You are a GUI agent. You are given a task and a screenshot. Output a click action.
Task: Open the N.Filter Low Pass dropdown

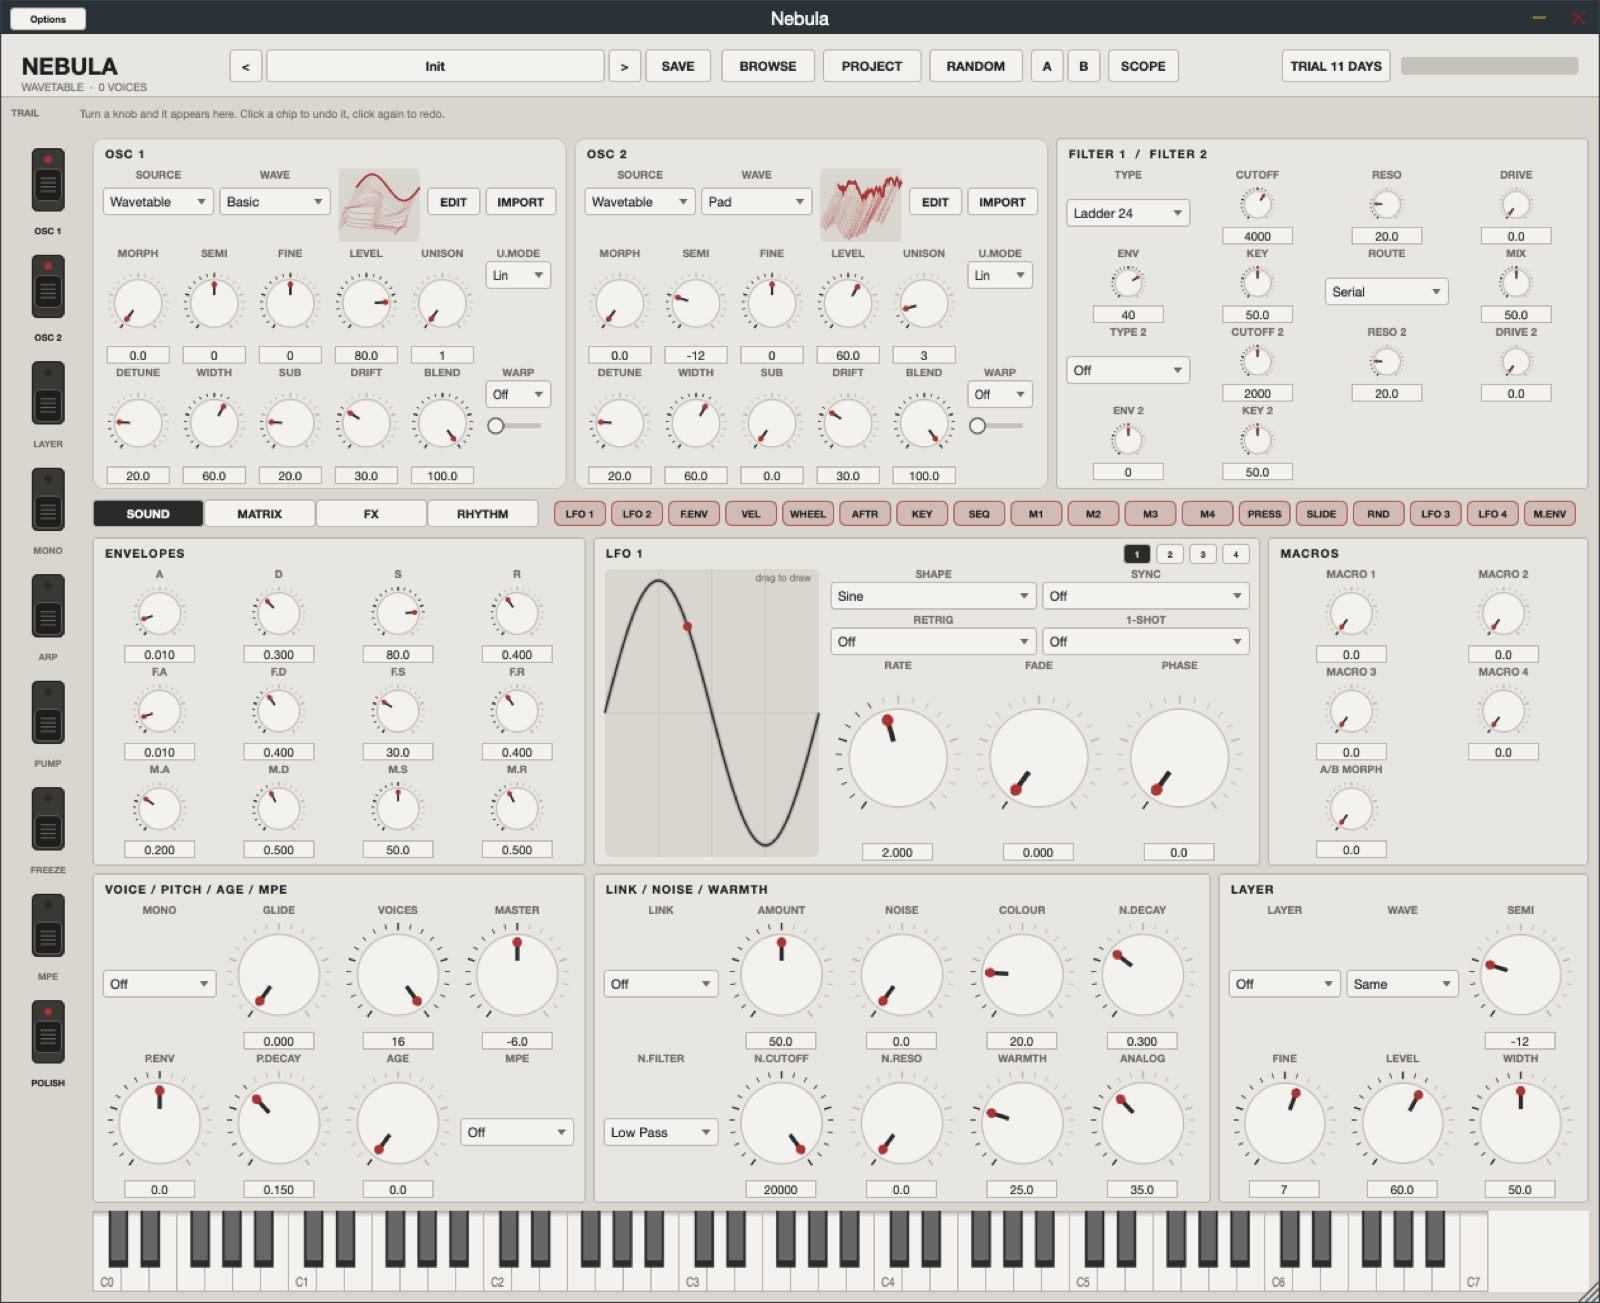point(661,1132)
